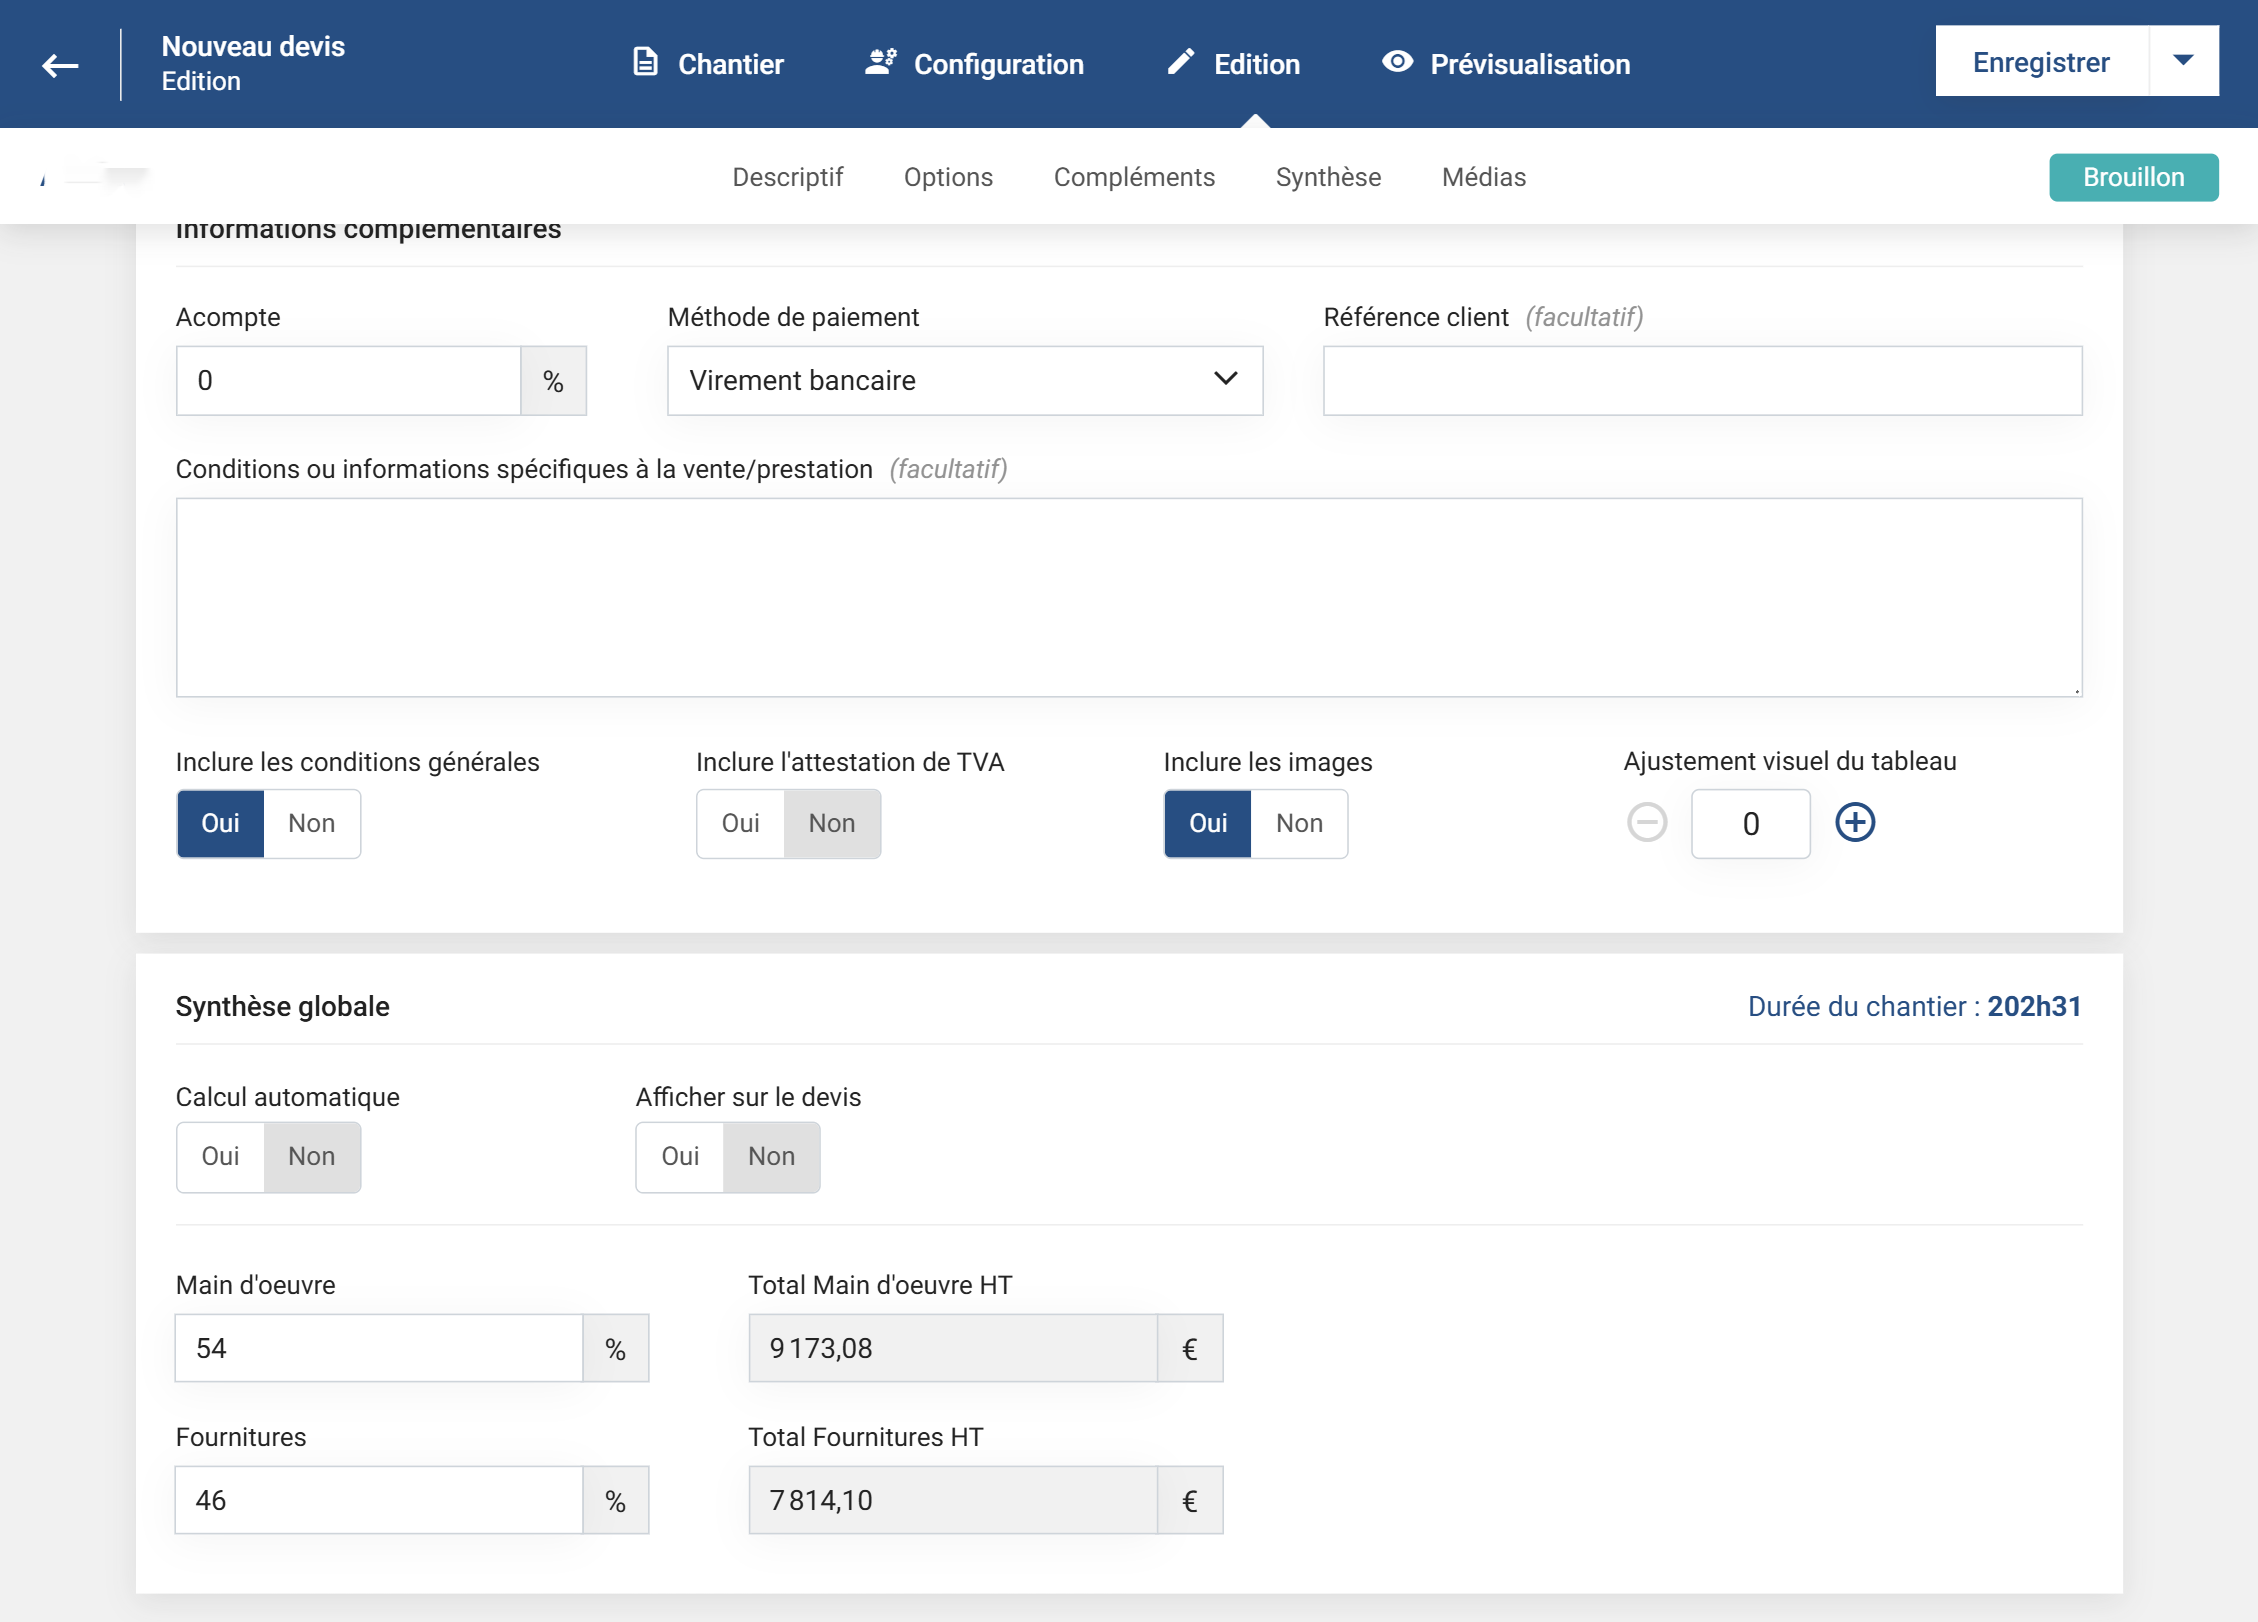This screenshot has height=1622, width=2258.
Task: Open the Compléments tab
Action: point(1134,177)
